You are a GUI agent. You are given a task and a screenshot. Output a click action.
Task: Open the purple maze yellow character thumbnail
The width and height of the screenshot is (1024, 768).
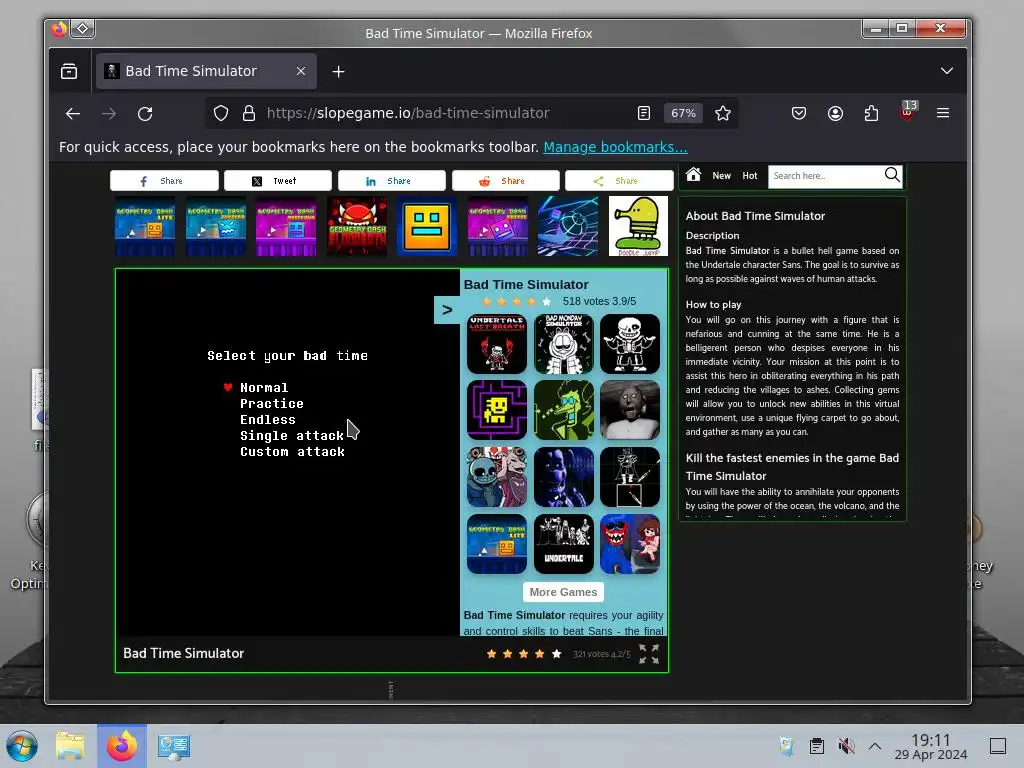497,411
